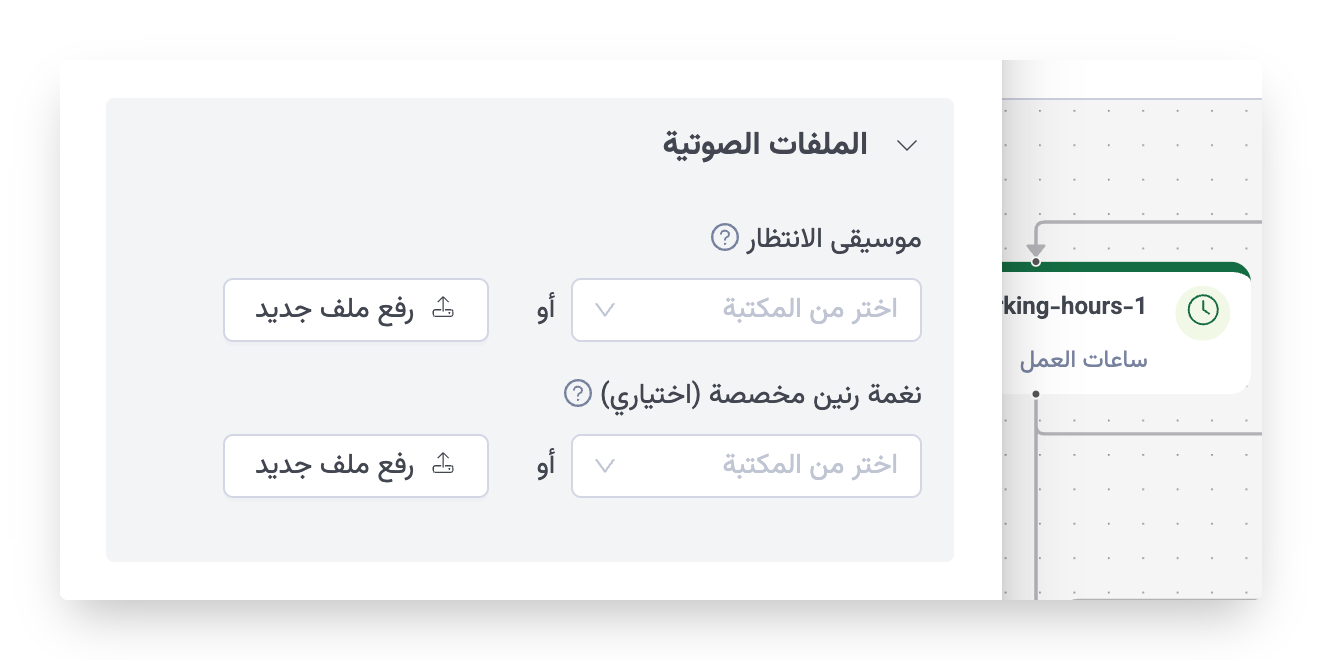Click رفع ملف جديد for custom ringtone

pyautogui.click(x=356, y=466)
